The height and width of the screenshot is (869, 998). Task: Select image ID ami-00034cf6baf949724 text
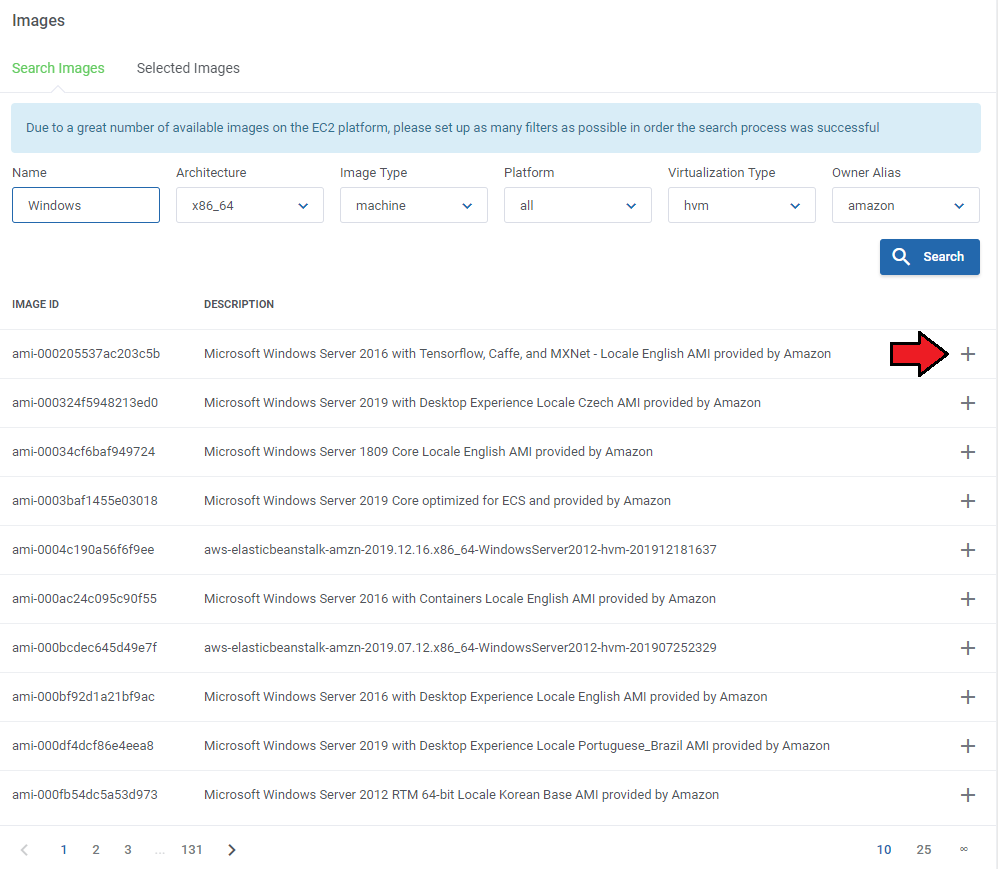83,452
